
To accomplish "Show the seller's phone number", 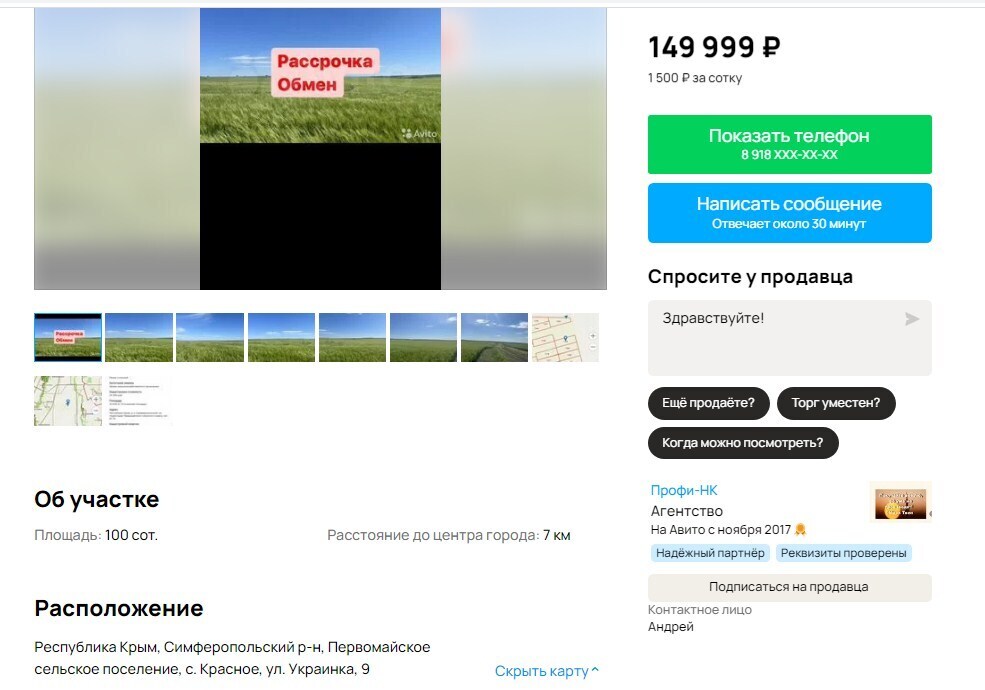I will pos(790,144).
